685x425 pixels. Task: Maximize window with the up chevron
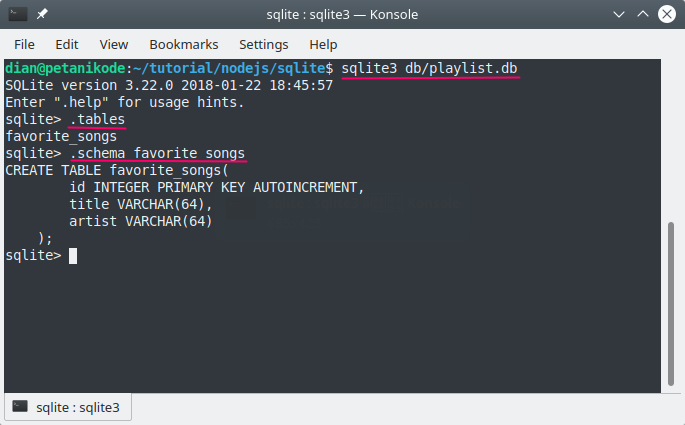[643, 14]
